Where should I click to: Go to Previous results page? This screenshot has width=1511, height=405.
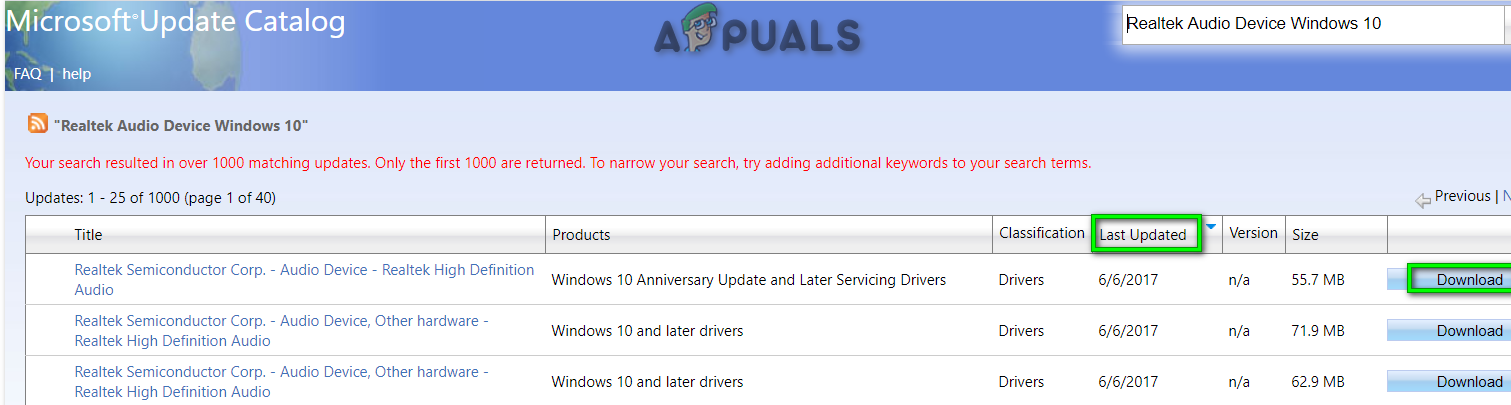tap(1462, 196)
